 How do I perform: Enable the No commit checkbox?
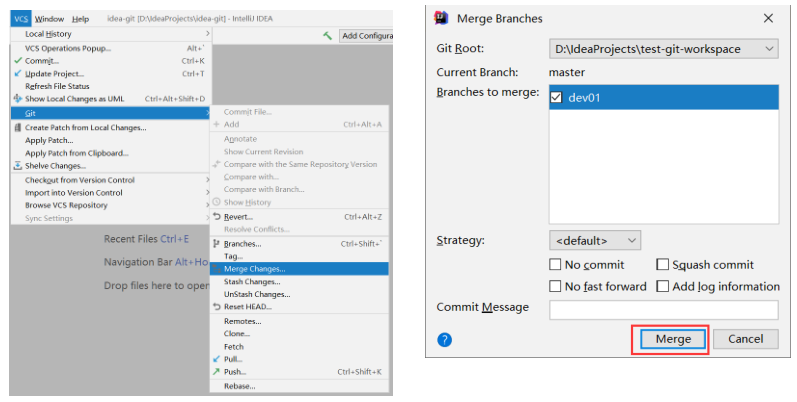point(555,265)
